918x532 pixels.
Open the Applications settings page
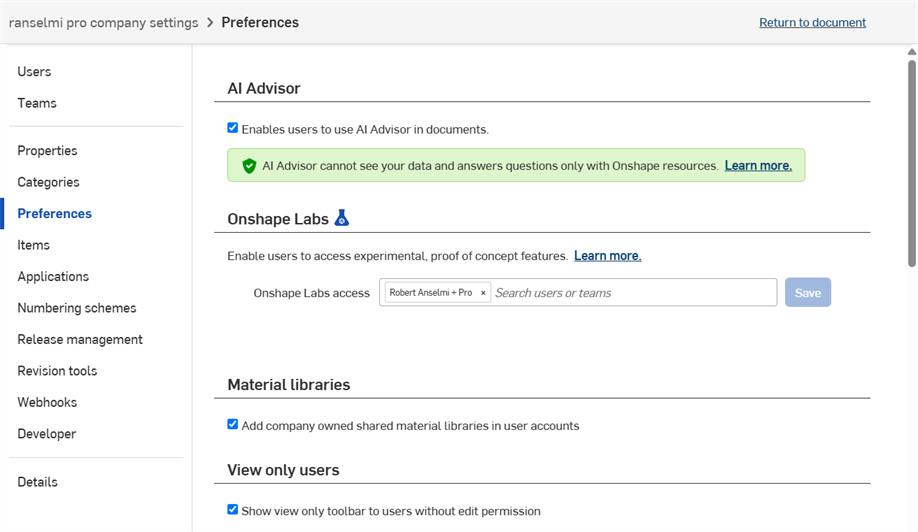tap(53, 277)
